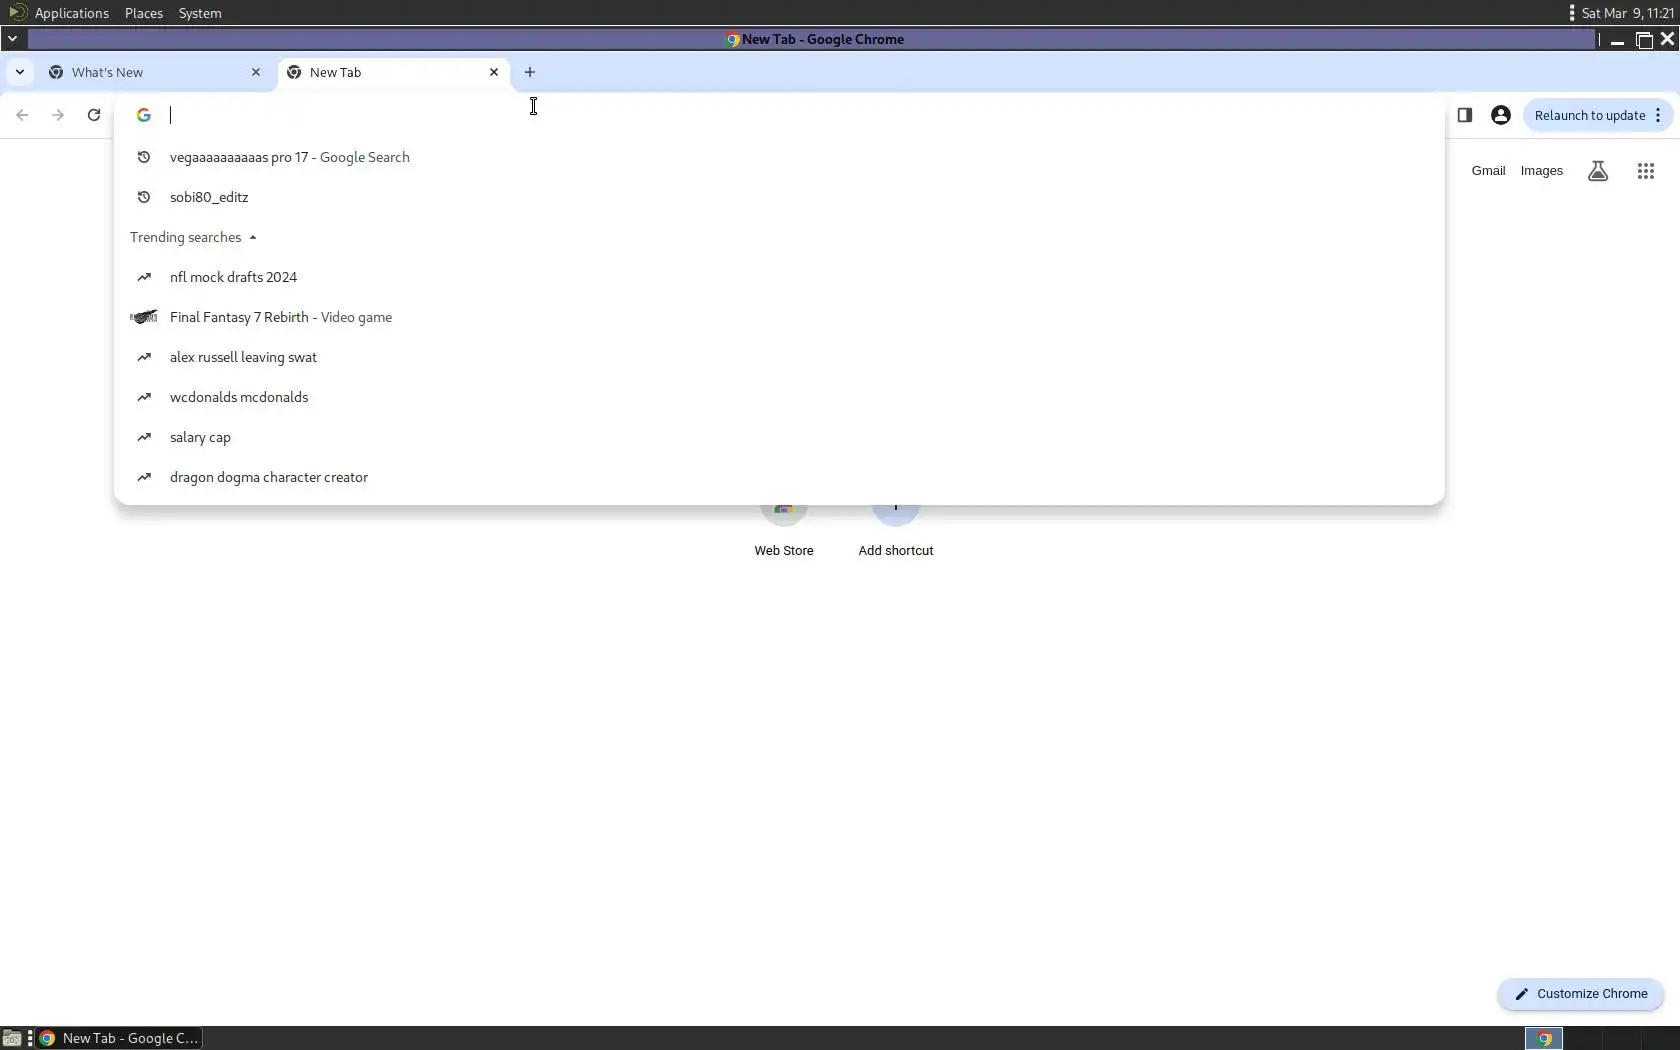Select the sobi80_editz history suggestion
Image resolution: width=1680 pixels, height=1050 pixels.
pyautogui.click(x=779, y=197)
